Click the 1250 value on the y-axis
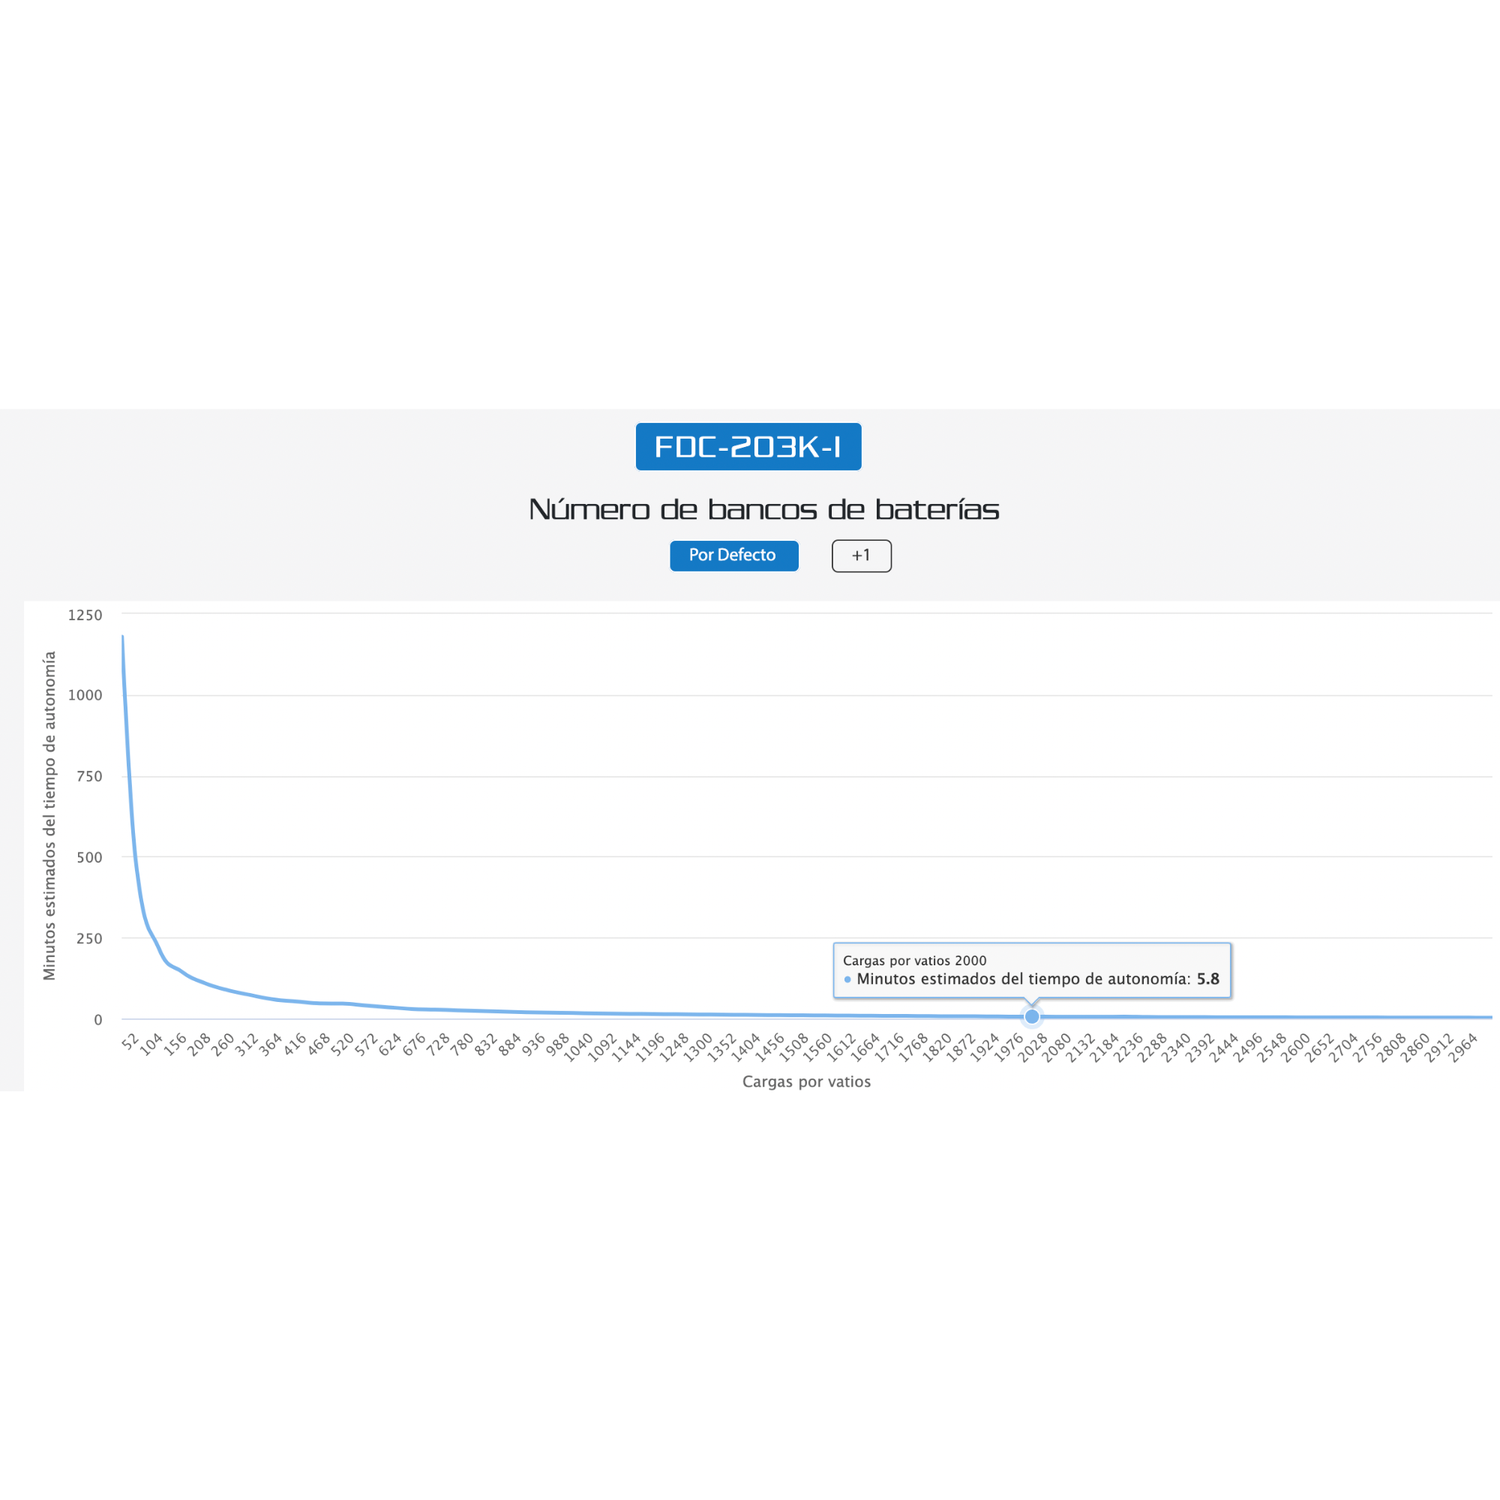Image resolution: width=1500 pixels, height=1500 pixels. (x=85, y=615)
